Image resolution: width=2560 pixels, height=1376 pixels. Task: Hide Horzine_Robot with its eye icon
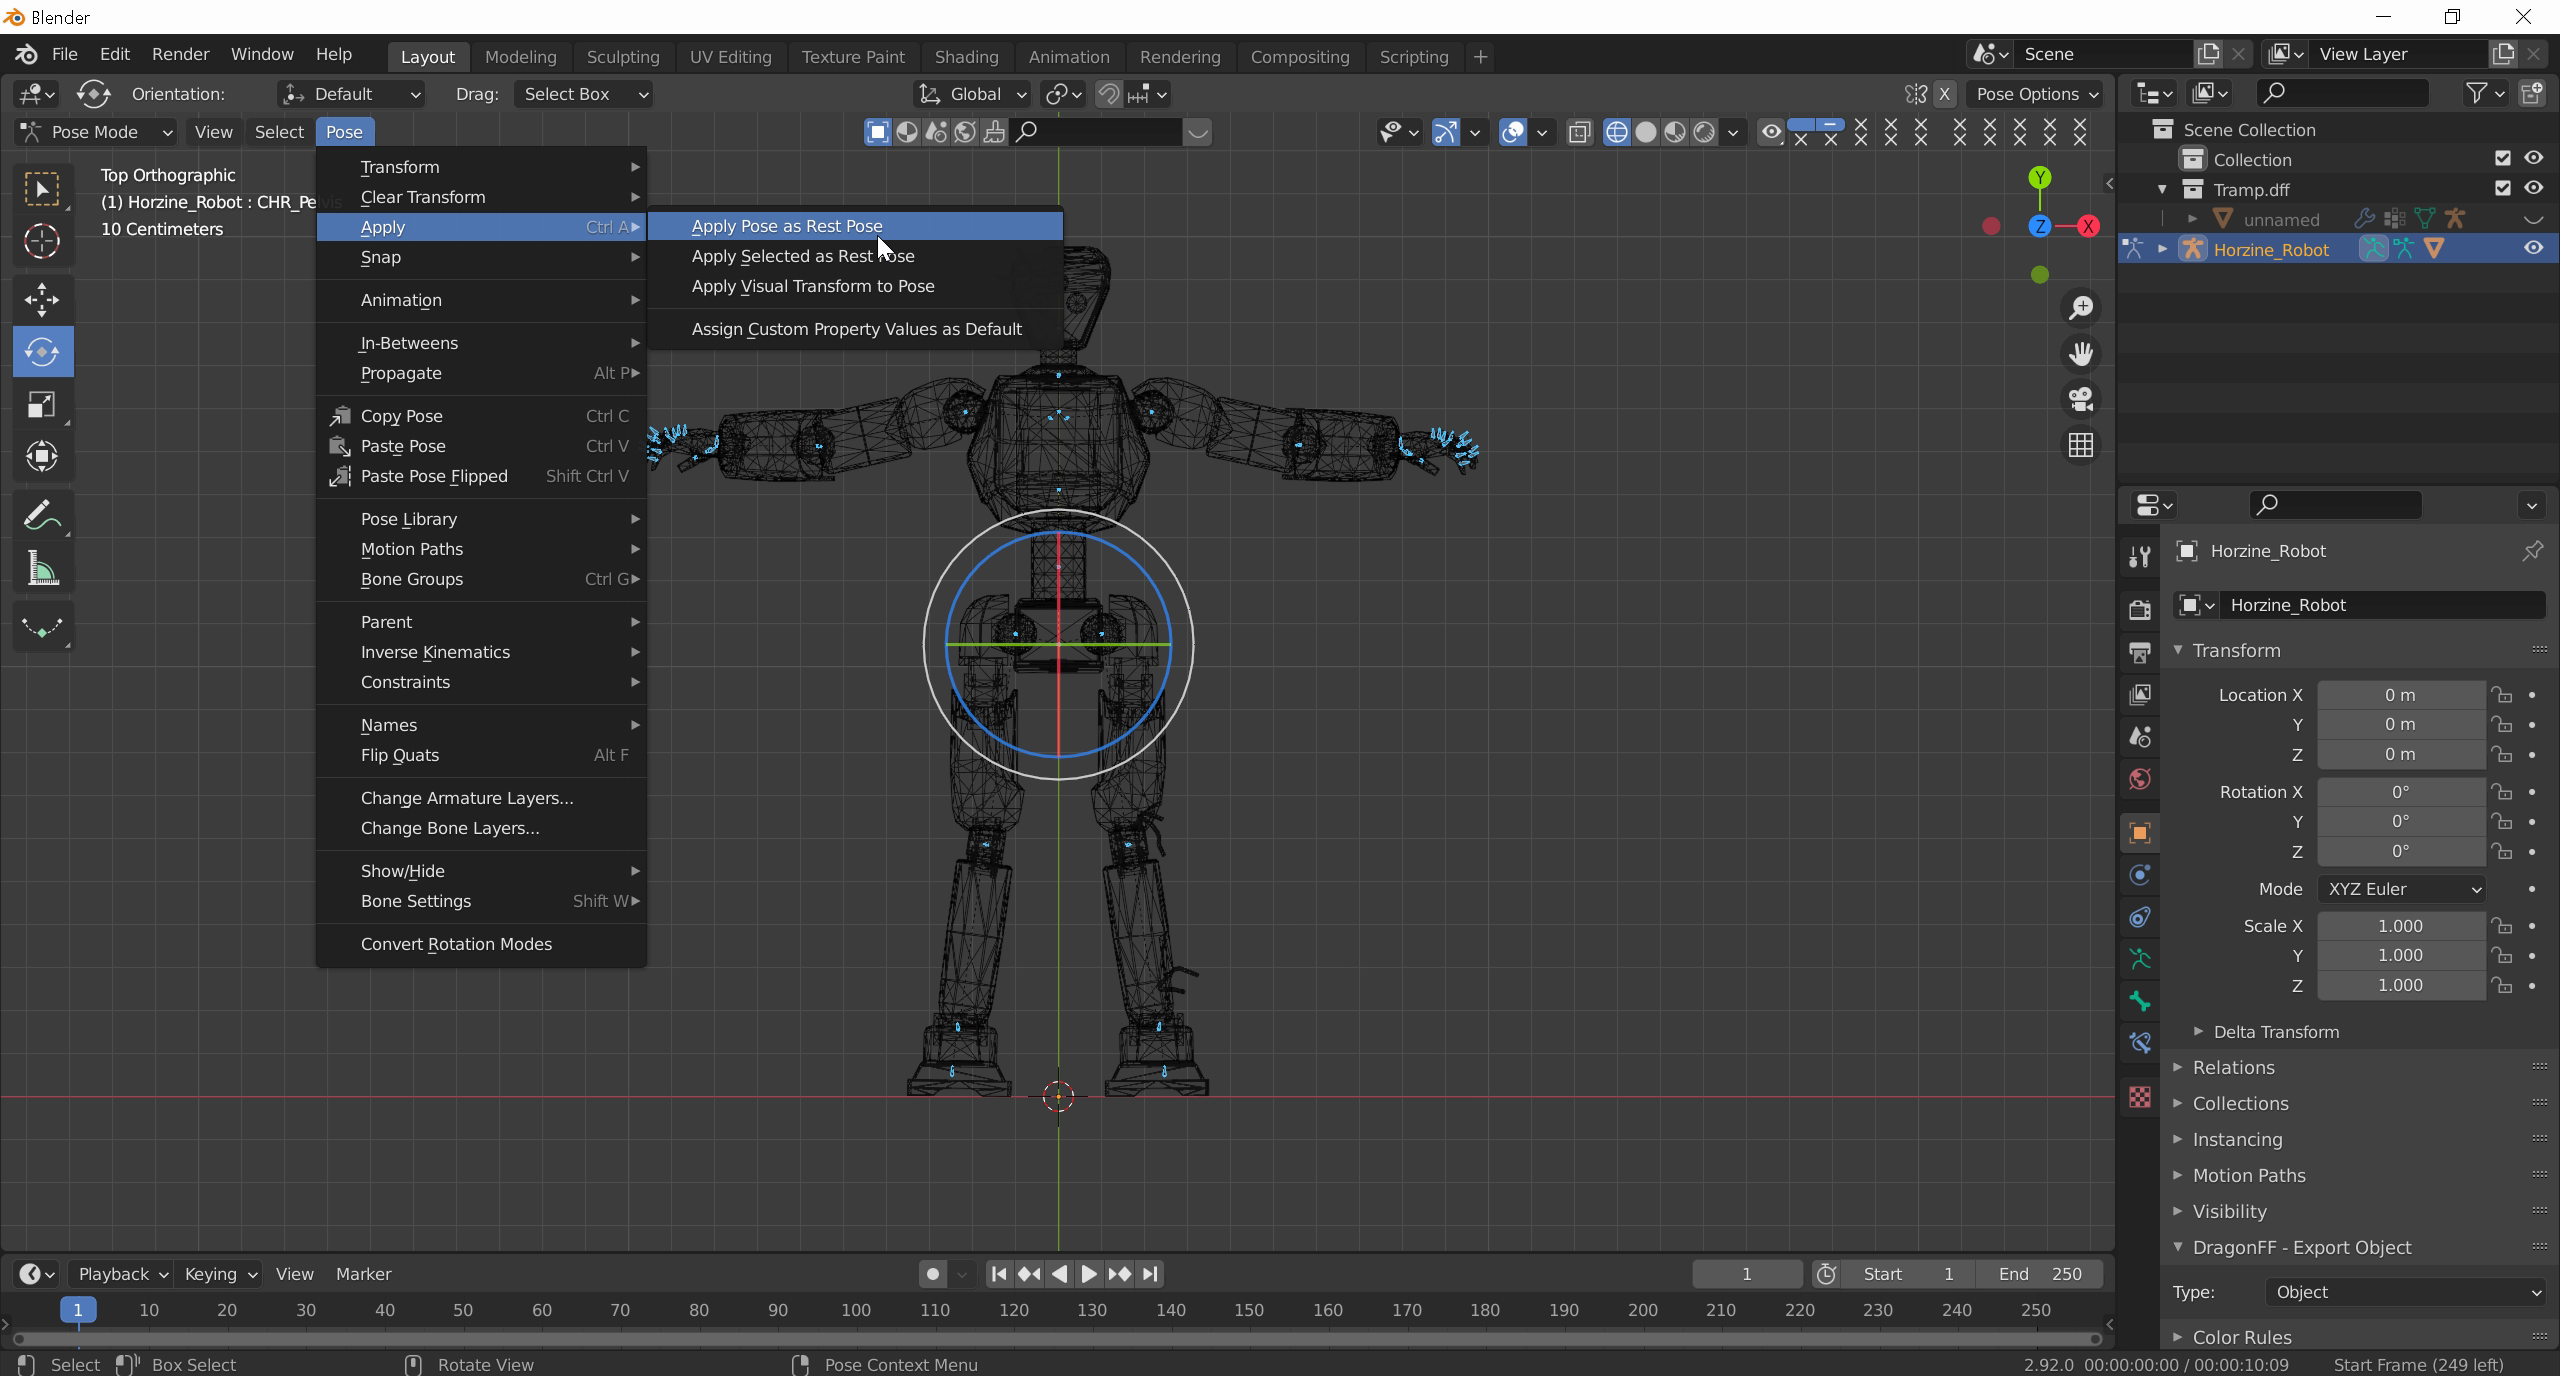tap(2533, 249)
